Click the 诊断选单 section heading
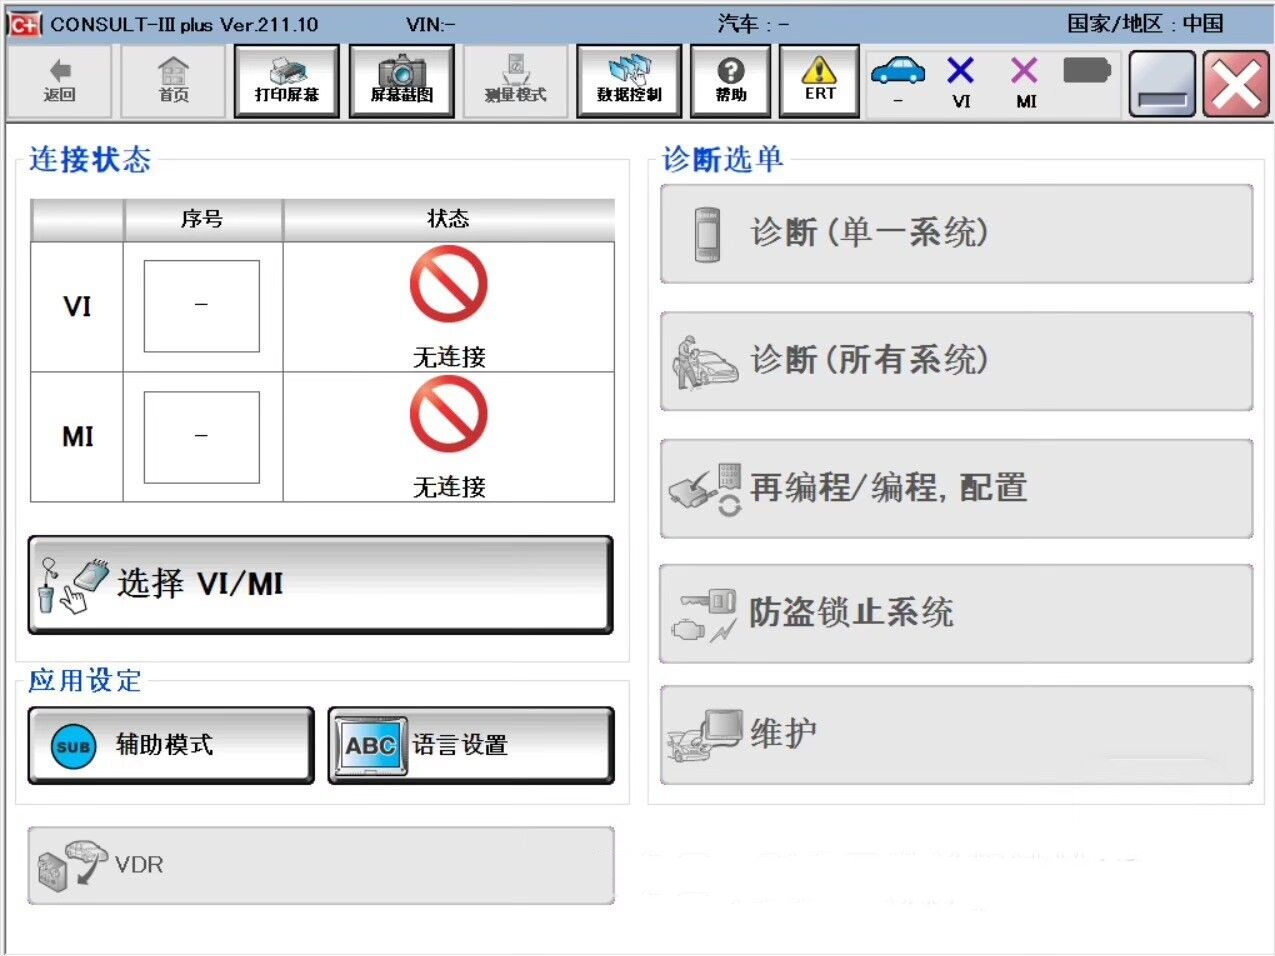The image size is (1275, 956). tap(722, 160)
